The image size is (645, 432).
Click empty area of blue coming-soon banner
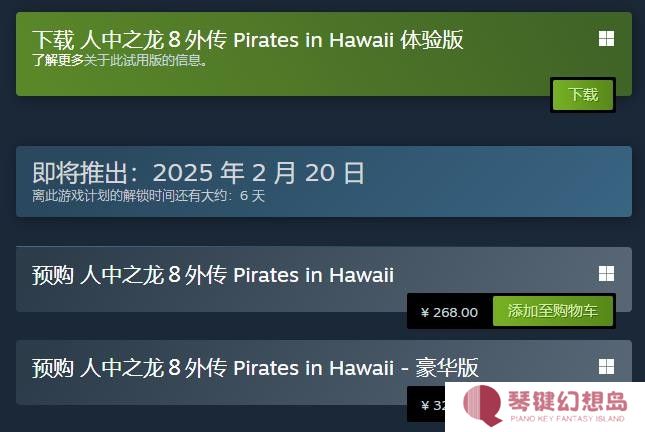pyautogui.click(x=494, y=181)
